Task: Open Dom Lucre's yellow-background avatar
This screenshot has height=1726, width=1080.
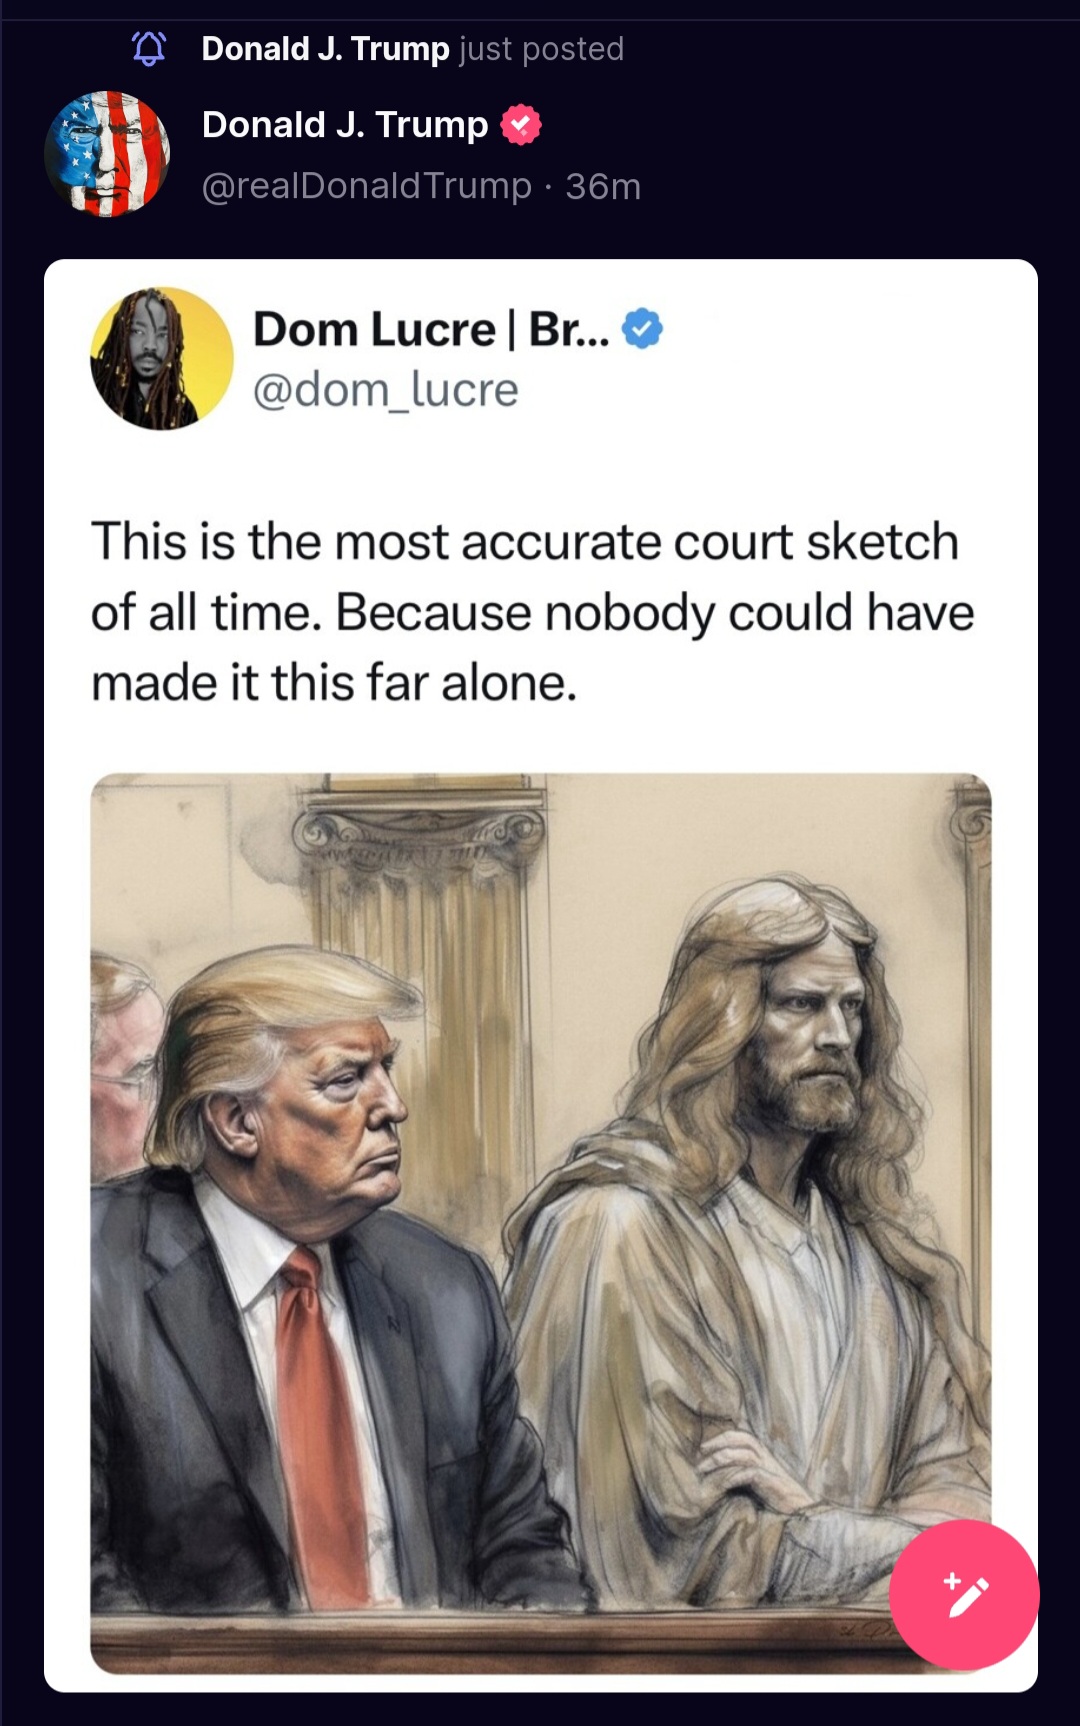Action: (162, 359)
